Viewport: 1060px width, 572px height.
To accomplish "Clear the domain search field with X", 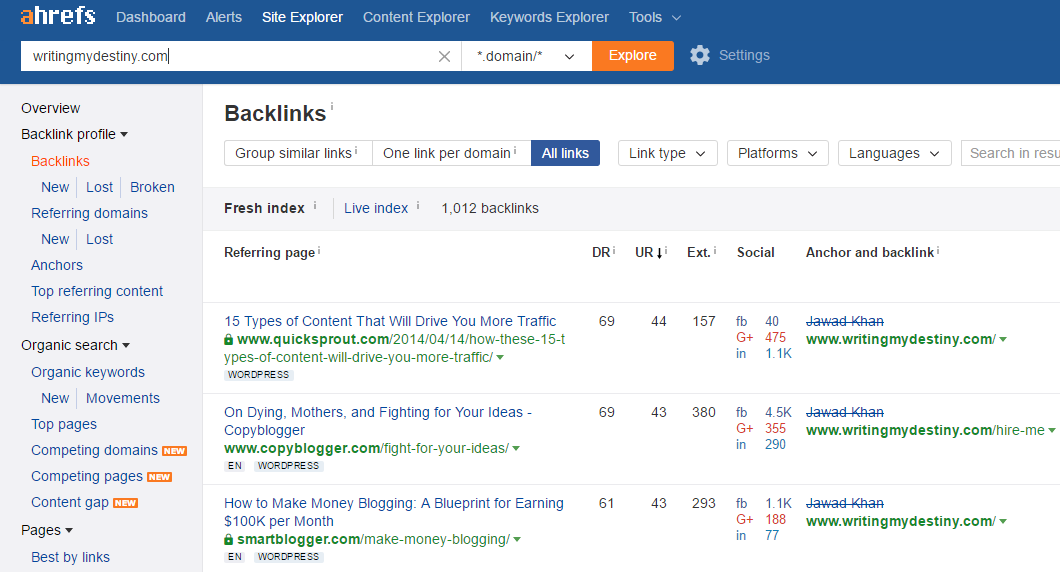I will tap(444, 56).
